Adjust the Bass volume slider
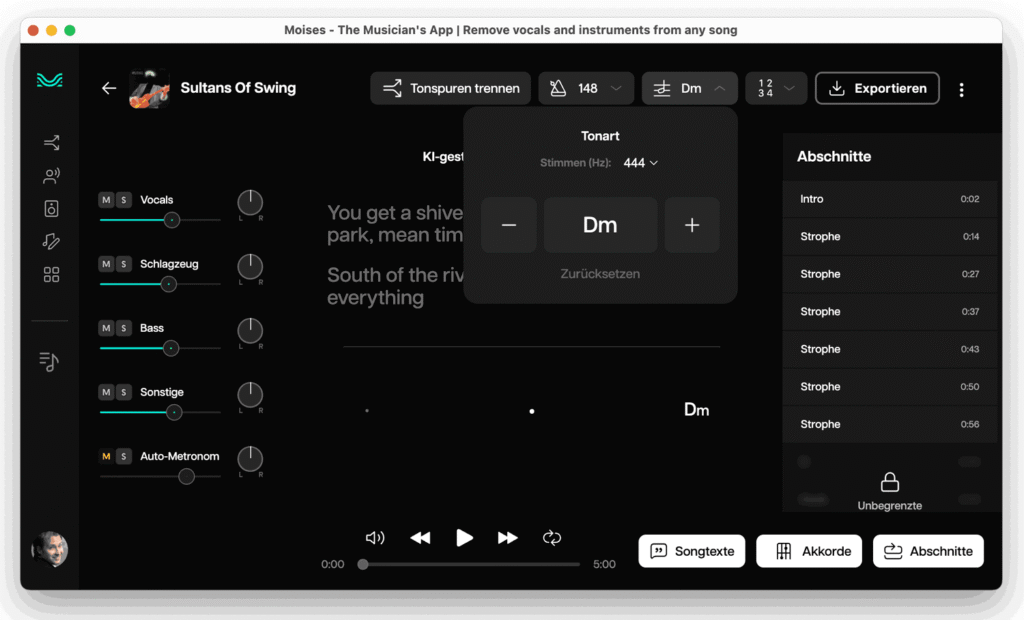 point(160,348)
